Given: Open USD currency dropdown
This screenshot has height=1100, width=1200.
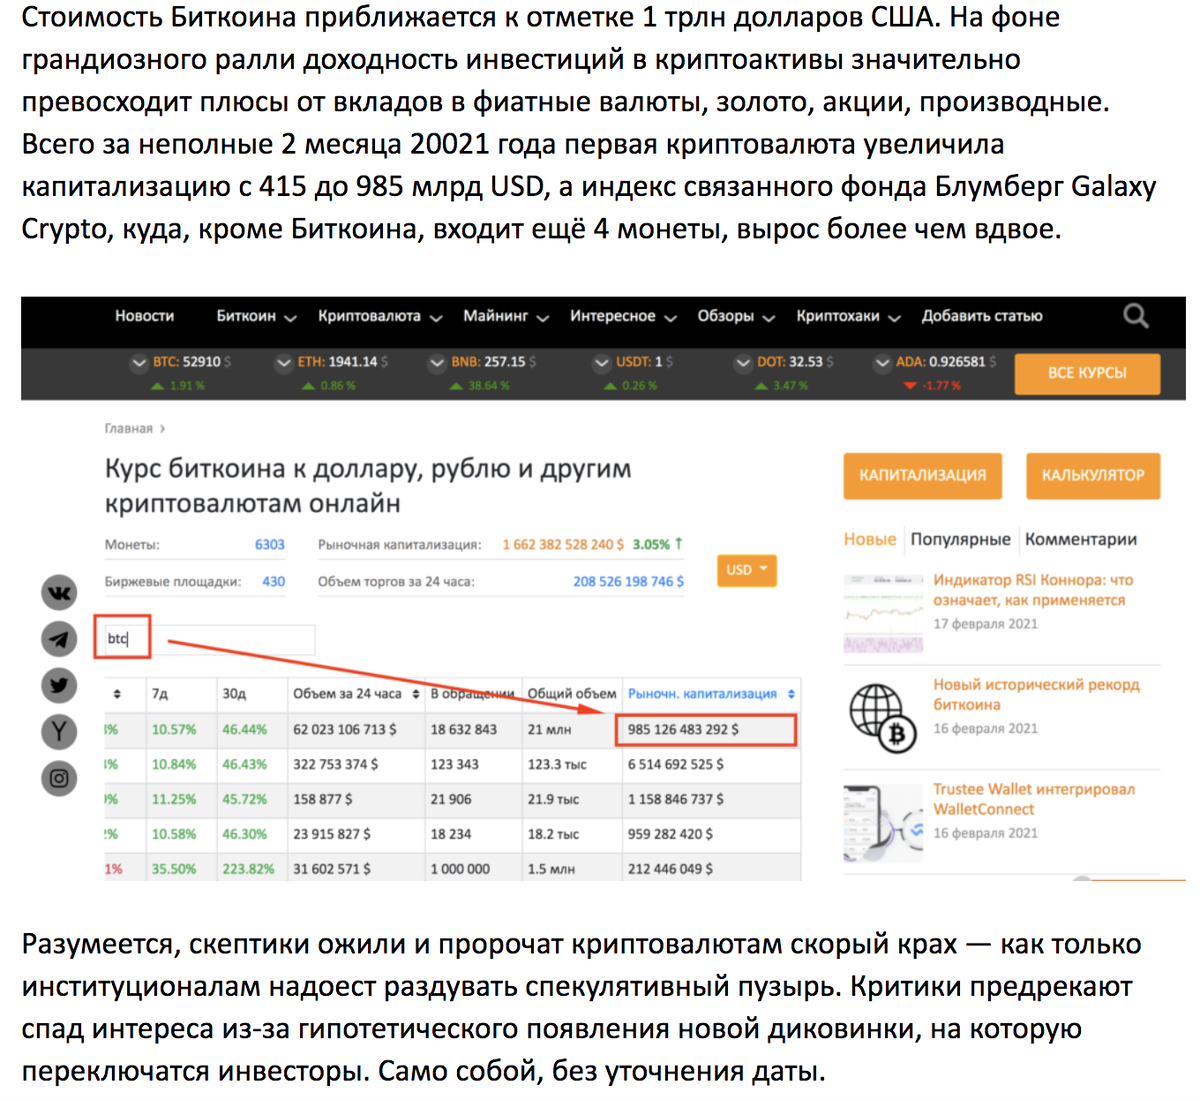Looking at the screenshot, I should (746, 570).
